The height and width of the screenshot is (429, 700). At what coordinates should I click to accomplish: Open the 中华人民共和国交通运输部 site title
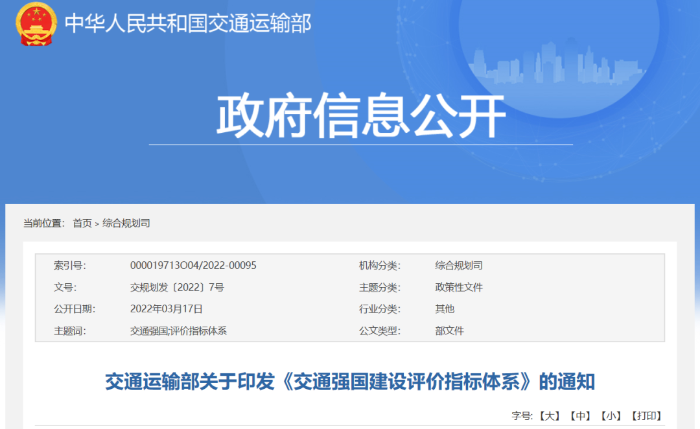click(x=187, y=24)
